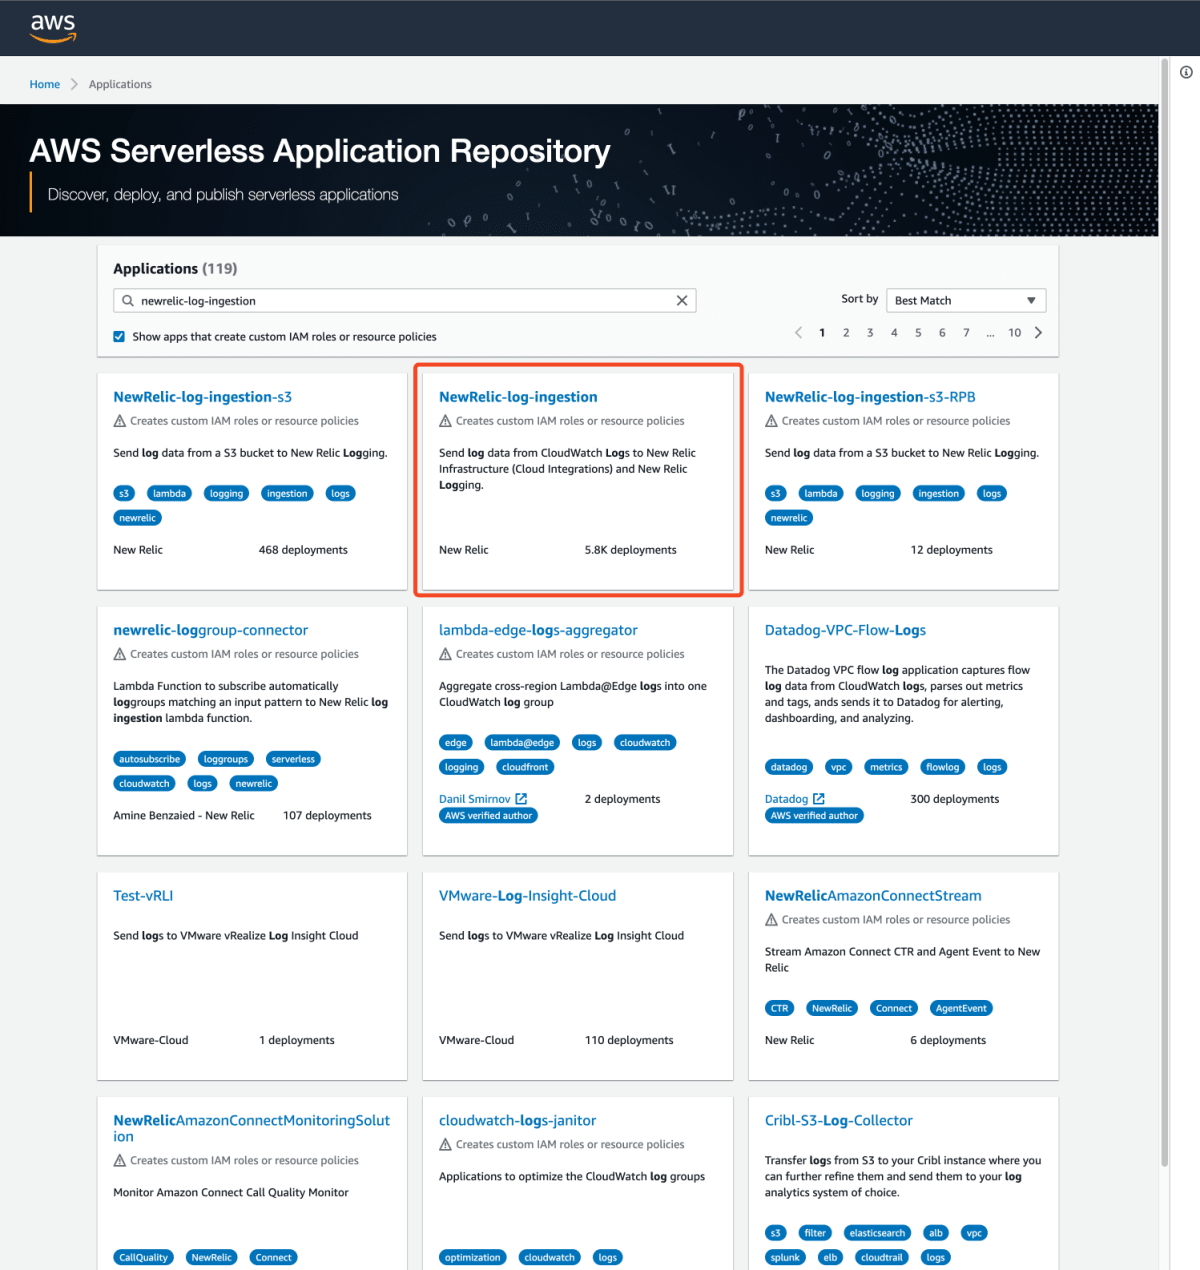This screenshot has width=1200, height=1270.
Task: Open NewRelic-log-ingestion-s3 application
Action: [202, 397]
